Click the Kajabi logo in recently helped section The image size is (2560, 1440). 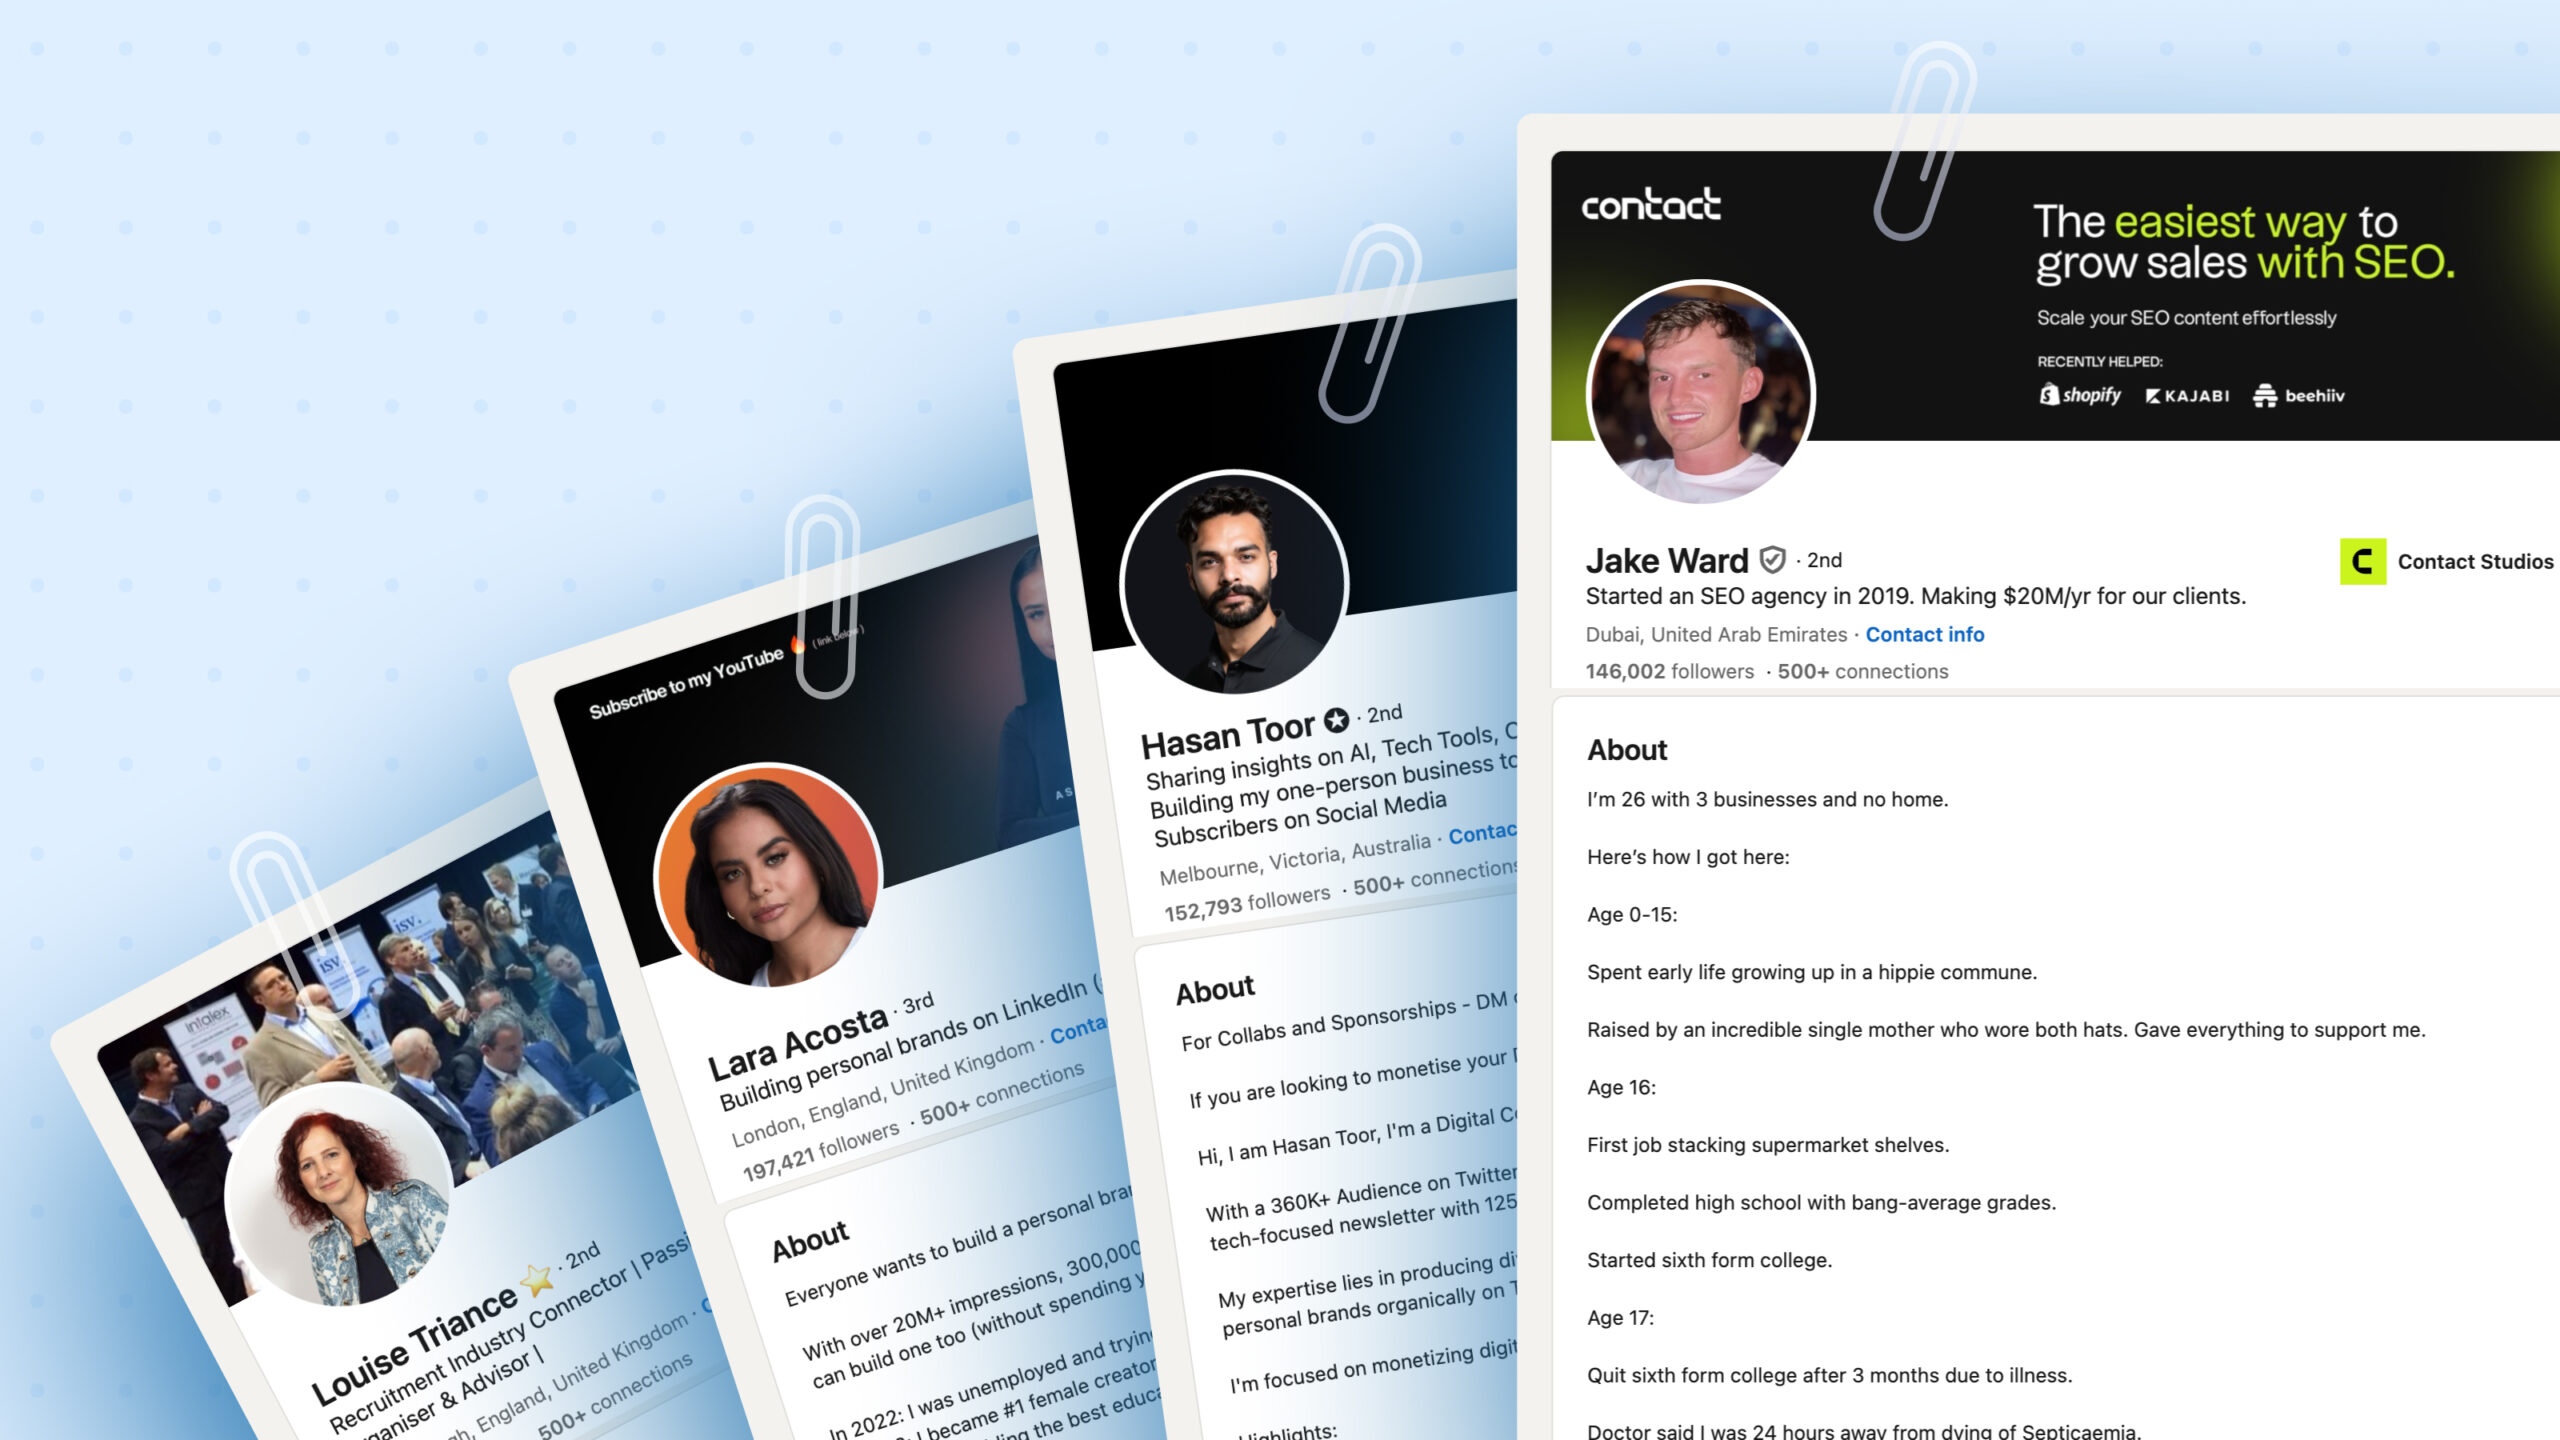pos(2185,396)
